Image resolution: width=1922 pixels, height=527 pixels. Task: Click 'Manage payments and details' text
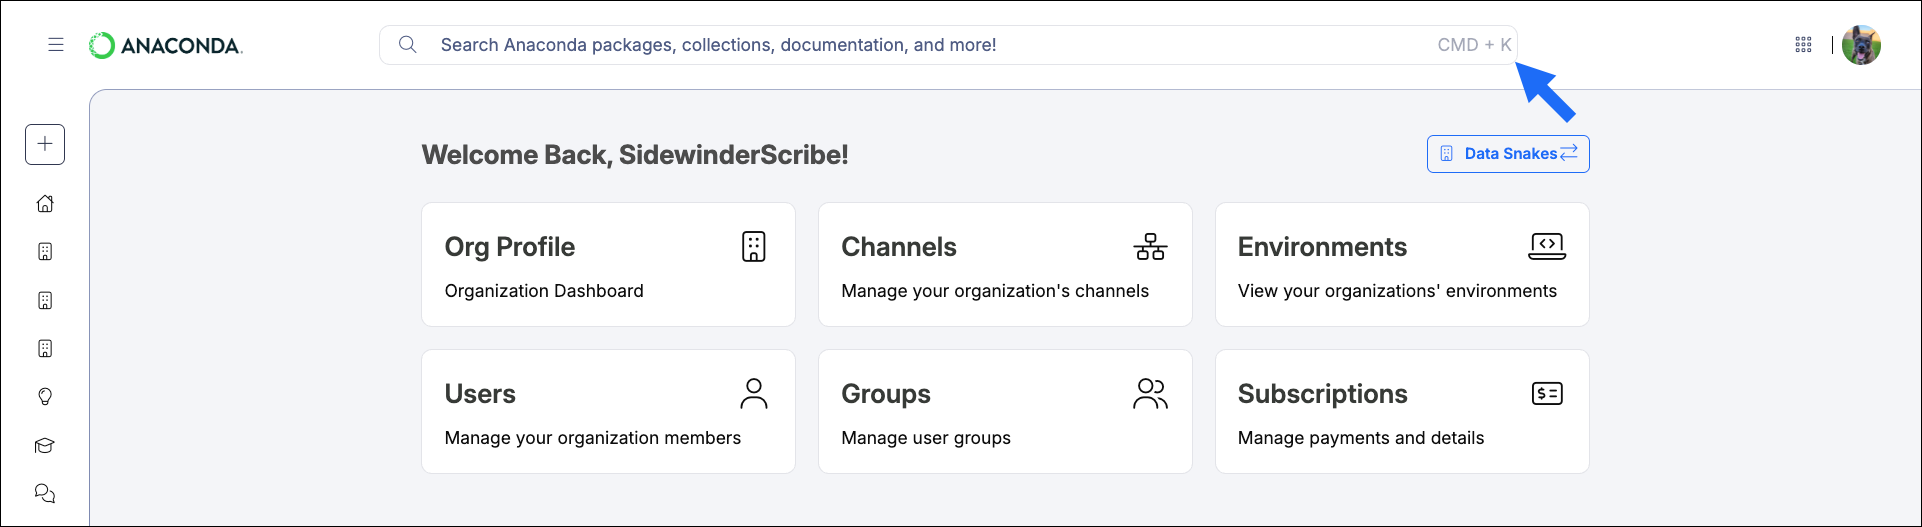click(1361, 438)
